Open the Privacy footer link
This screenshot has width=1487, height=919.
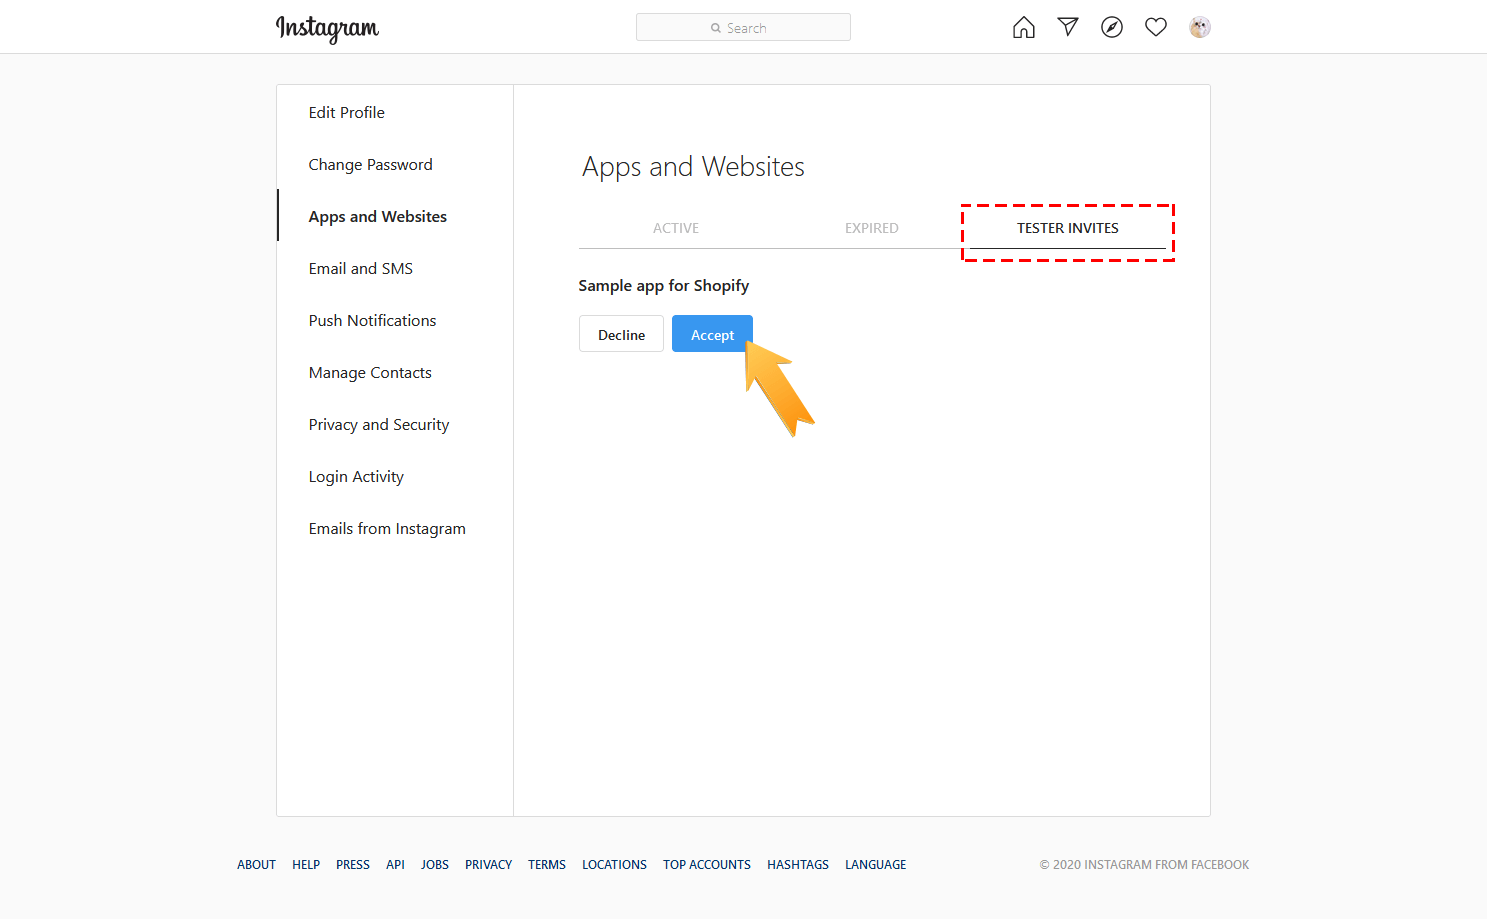tap(488, 865)
